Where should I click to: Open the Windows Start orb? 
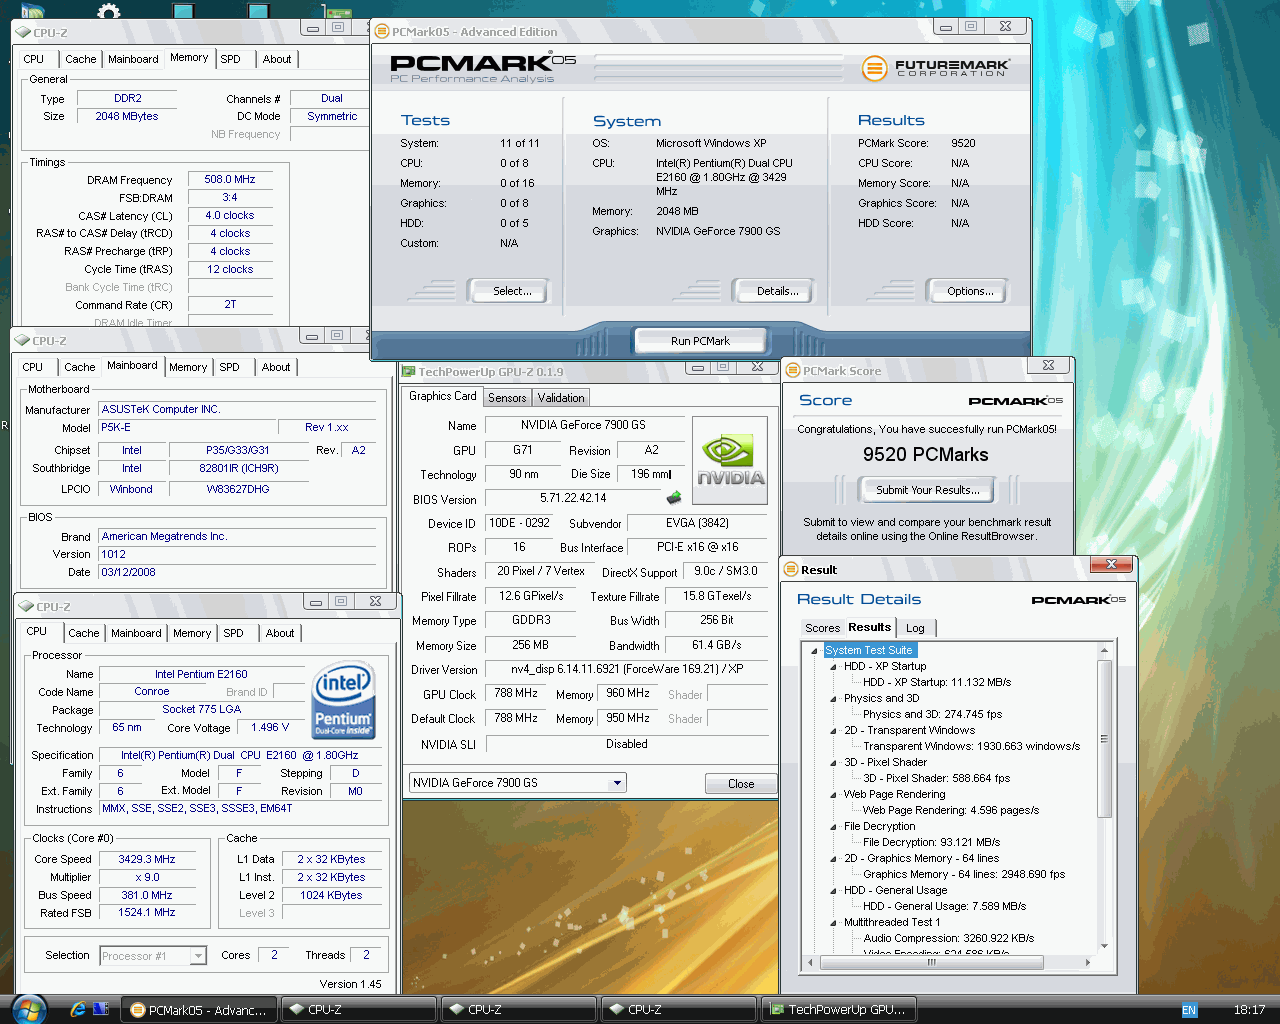tap(27, 1009)
